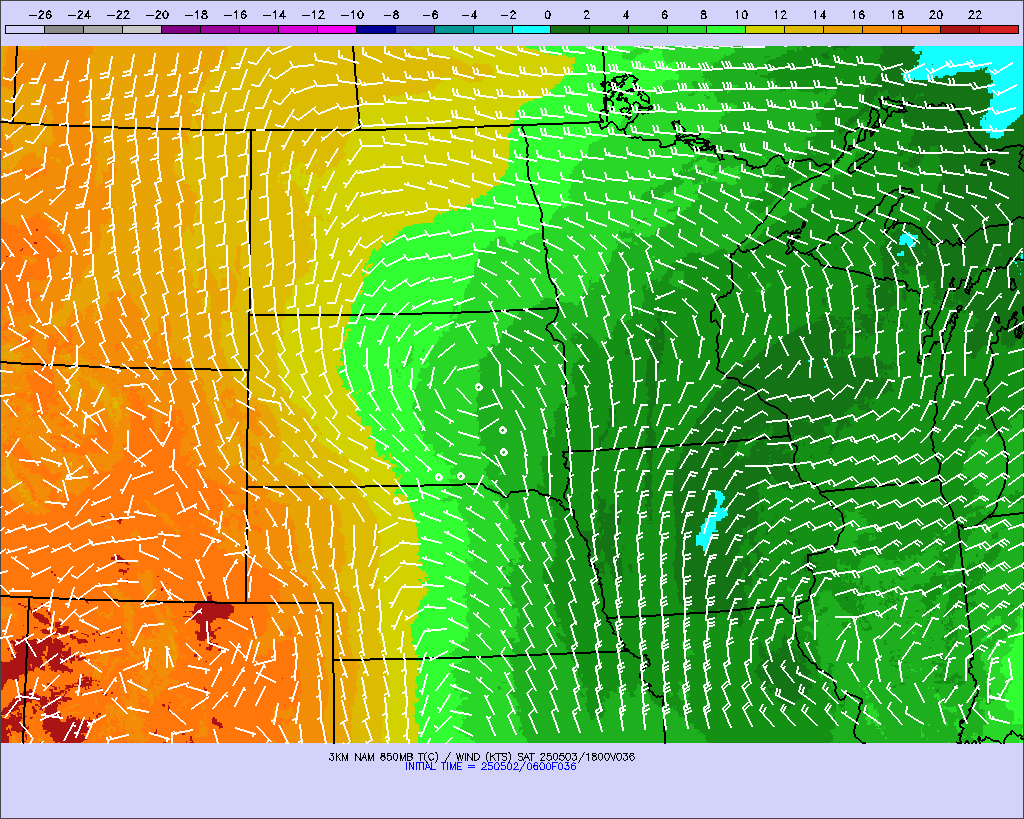Select the '-14' scale label
The image size is (1024, 819).
(x=274, y=14)
